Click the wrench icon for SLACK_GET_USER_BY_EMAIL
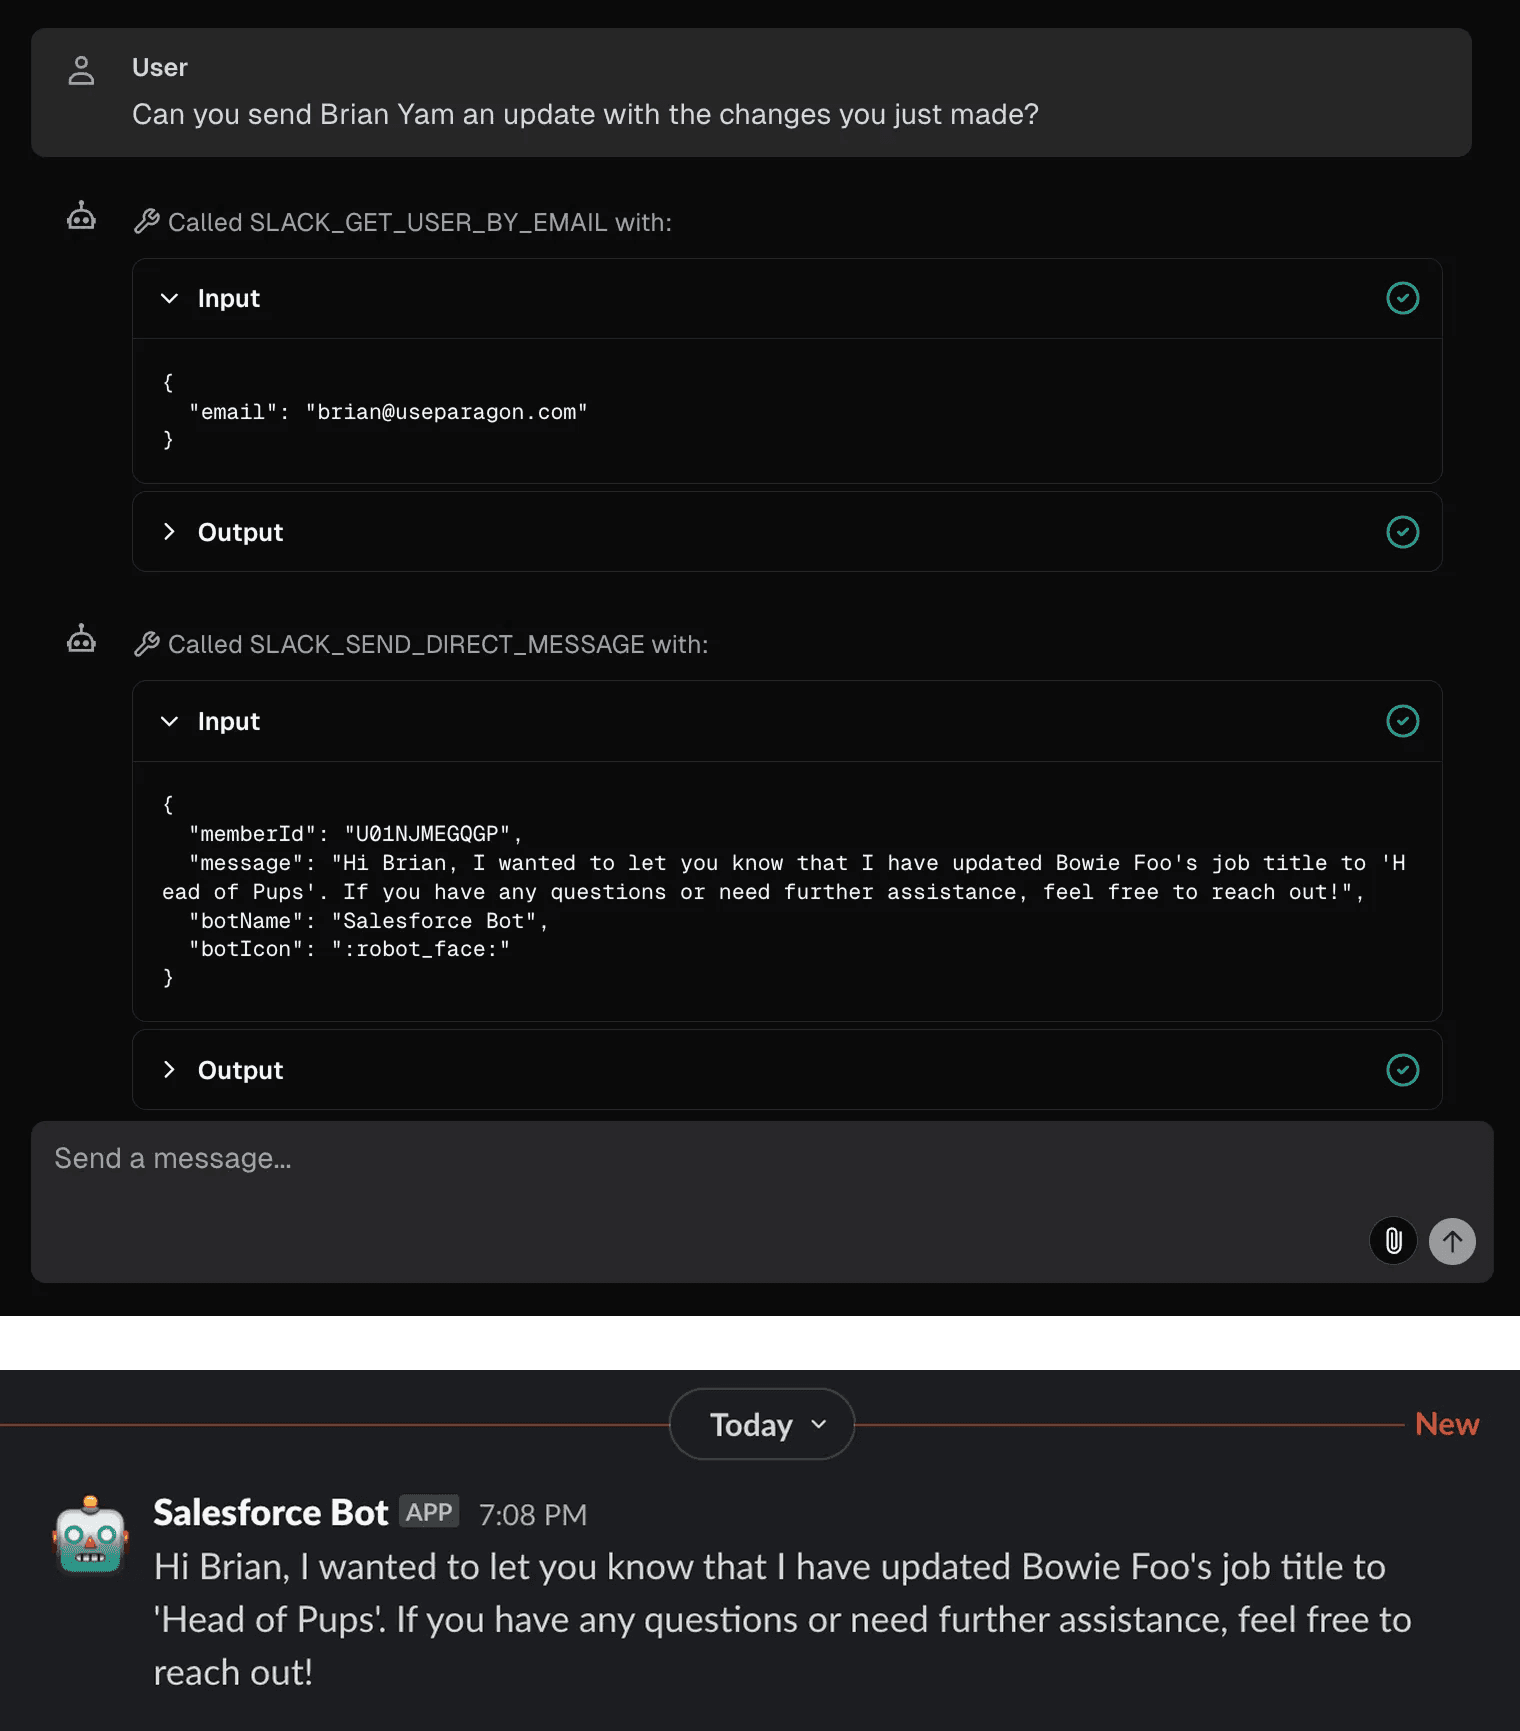This screenshot has height=1731, width=1520. click(147, 221)
